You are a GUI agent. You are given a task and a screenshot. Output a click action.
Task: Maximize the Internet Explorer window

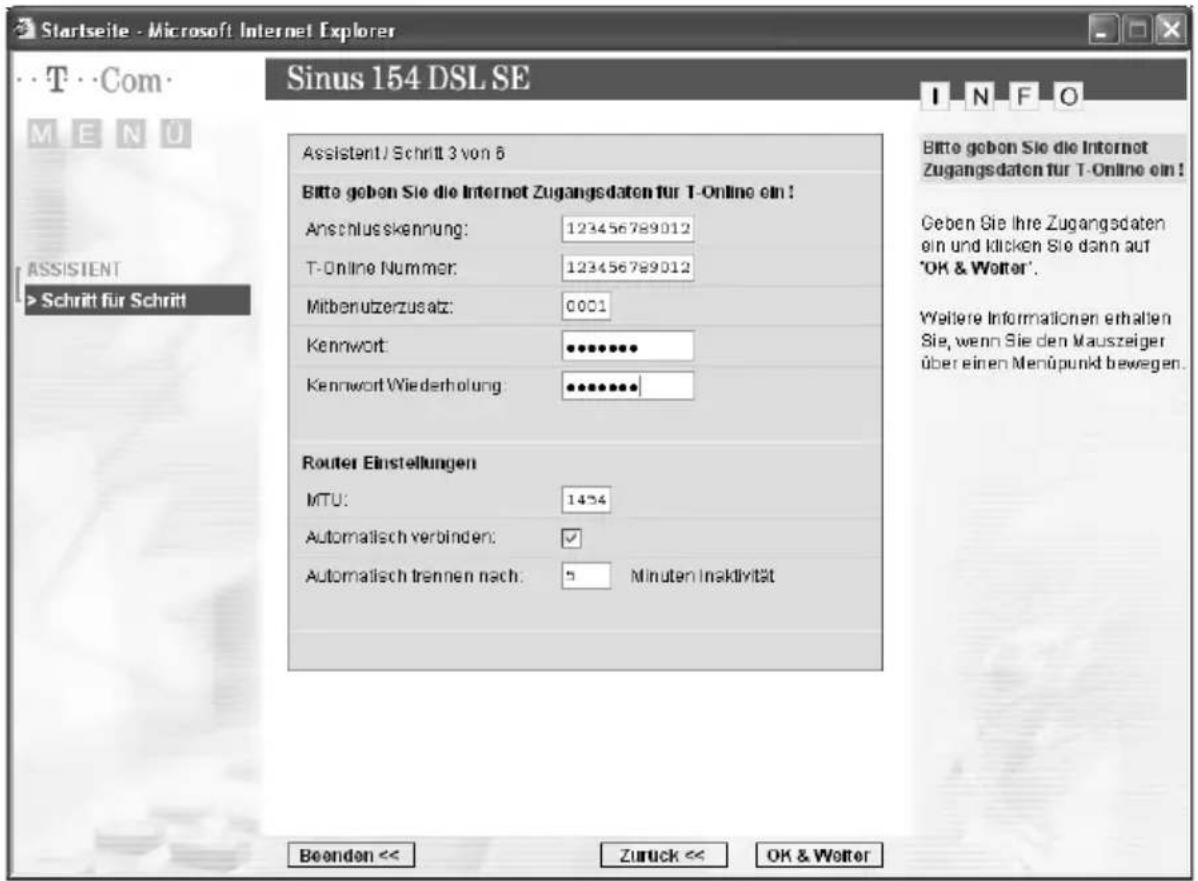pos(1138,31)
